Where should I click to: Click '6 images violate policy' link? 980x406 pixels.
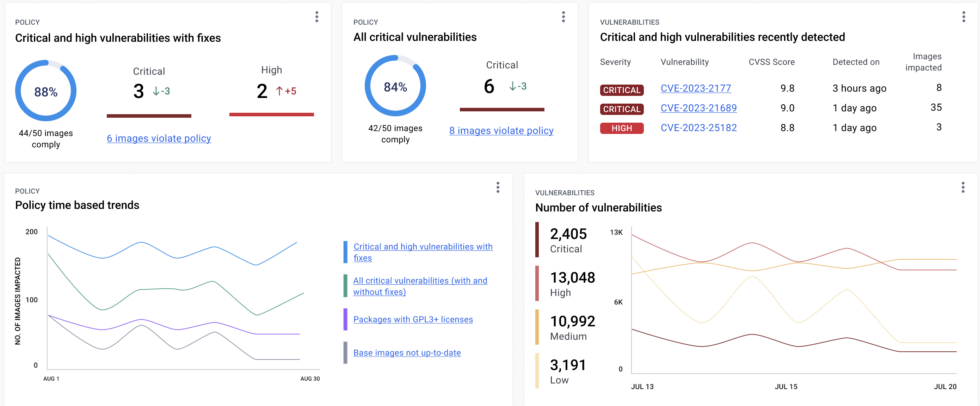point(159,138)
